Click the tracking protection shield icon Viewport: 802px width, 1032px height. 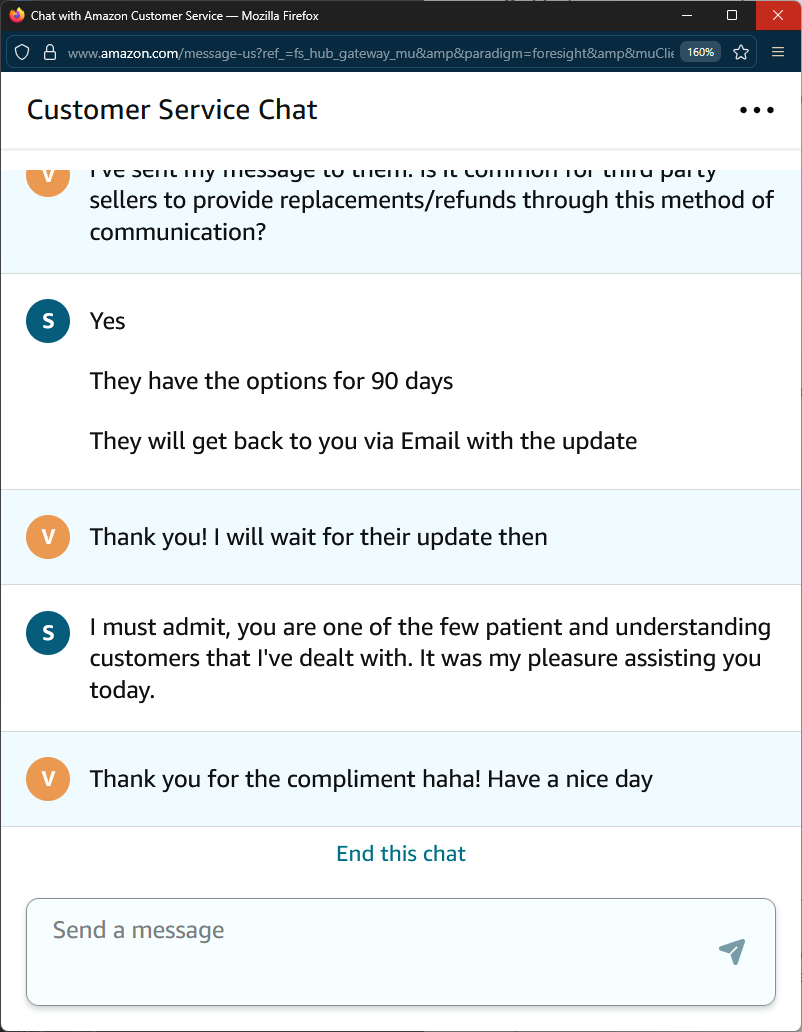(x=22, y=52)
